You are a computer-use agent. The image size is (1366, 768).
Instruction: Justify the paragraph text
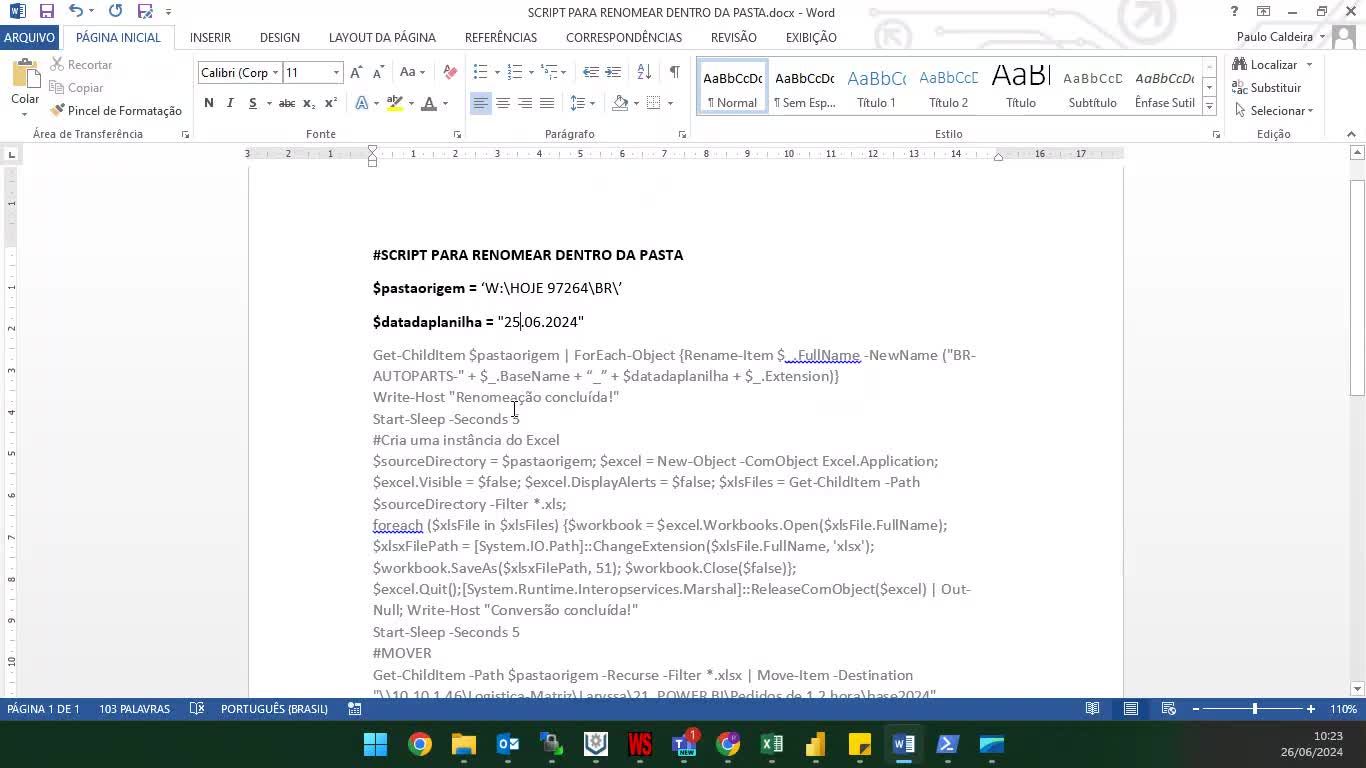pos(547,103)
